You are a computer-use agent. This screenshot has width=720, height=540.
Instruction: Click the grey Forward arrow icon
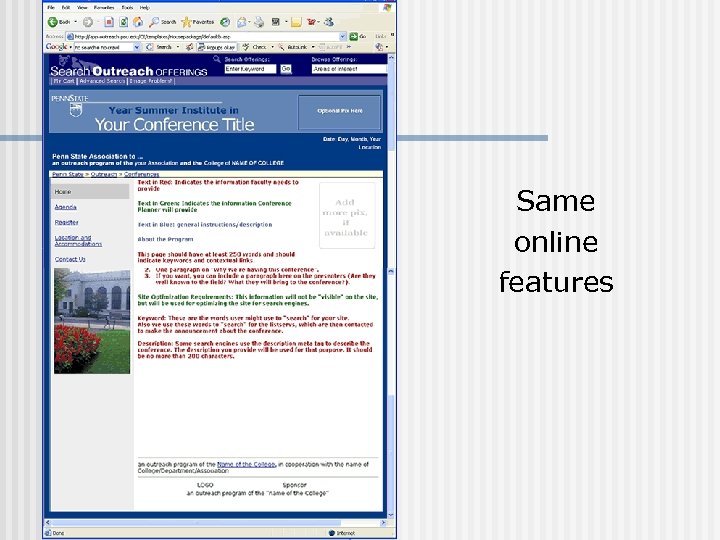pos(88,22)
